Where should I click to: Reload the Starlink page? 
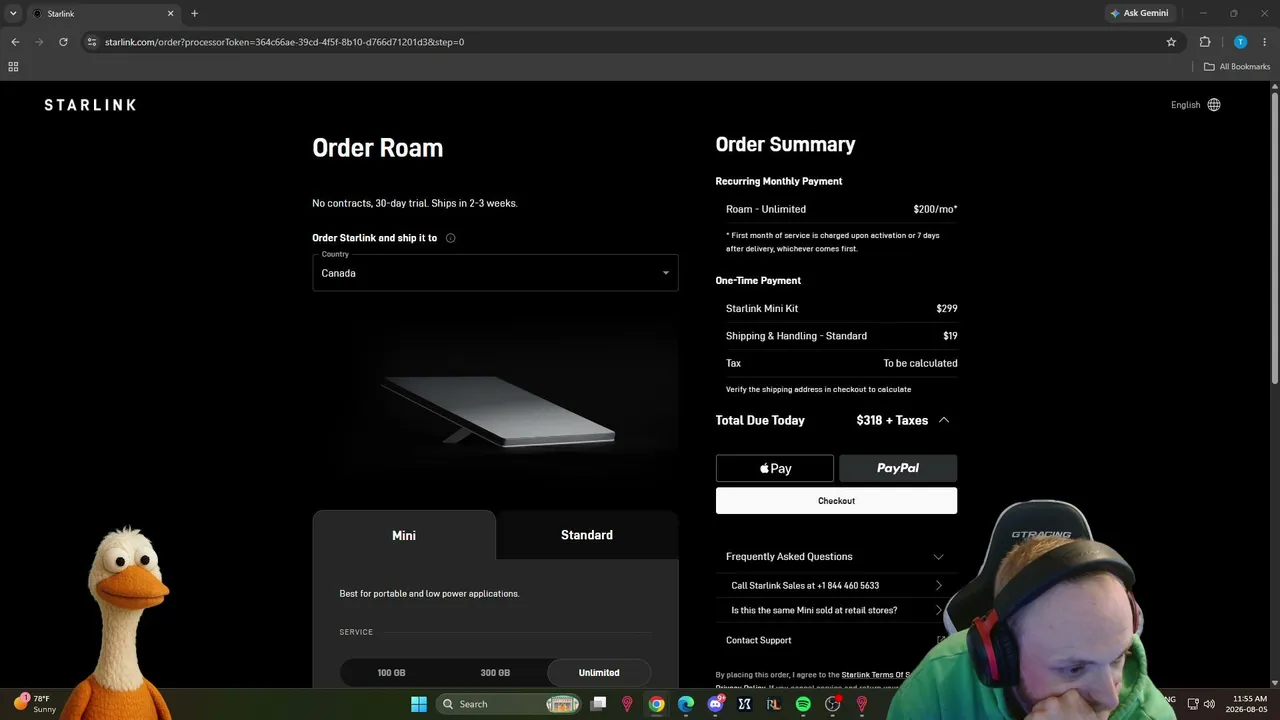tap(63, 42)
